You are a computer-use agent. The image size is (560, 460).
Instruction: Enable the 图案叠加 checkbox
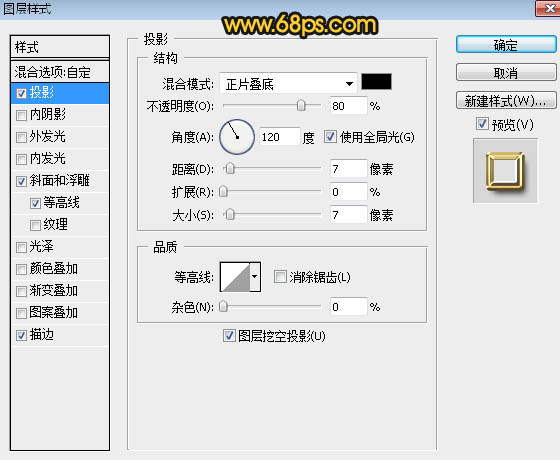[x=21, y=313]
